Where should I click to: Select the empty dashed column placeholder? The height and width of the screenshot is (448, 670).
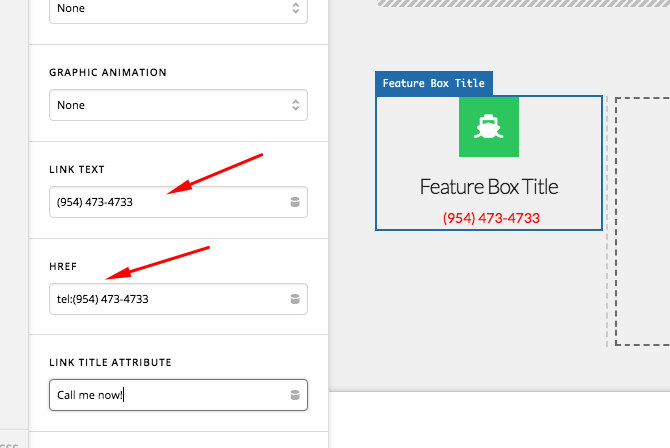[642, 221]
